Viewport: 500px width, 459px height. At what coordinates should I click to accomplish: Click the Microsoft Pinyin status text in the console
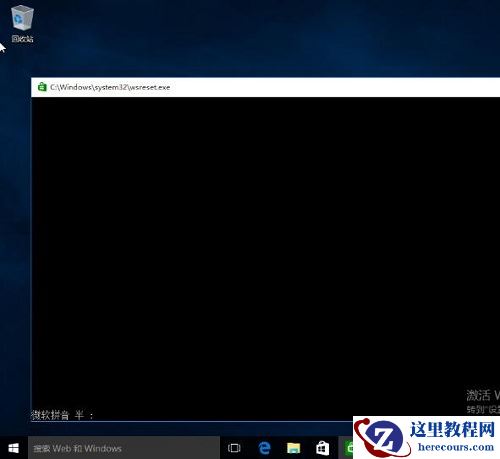62,415
